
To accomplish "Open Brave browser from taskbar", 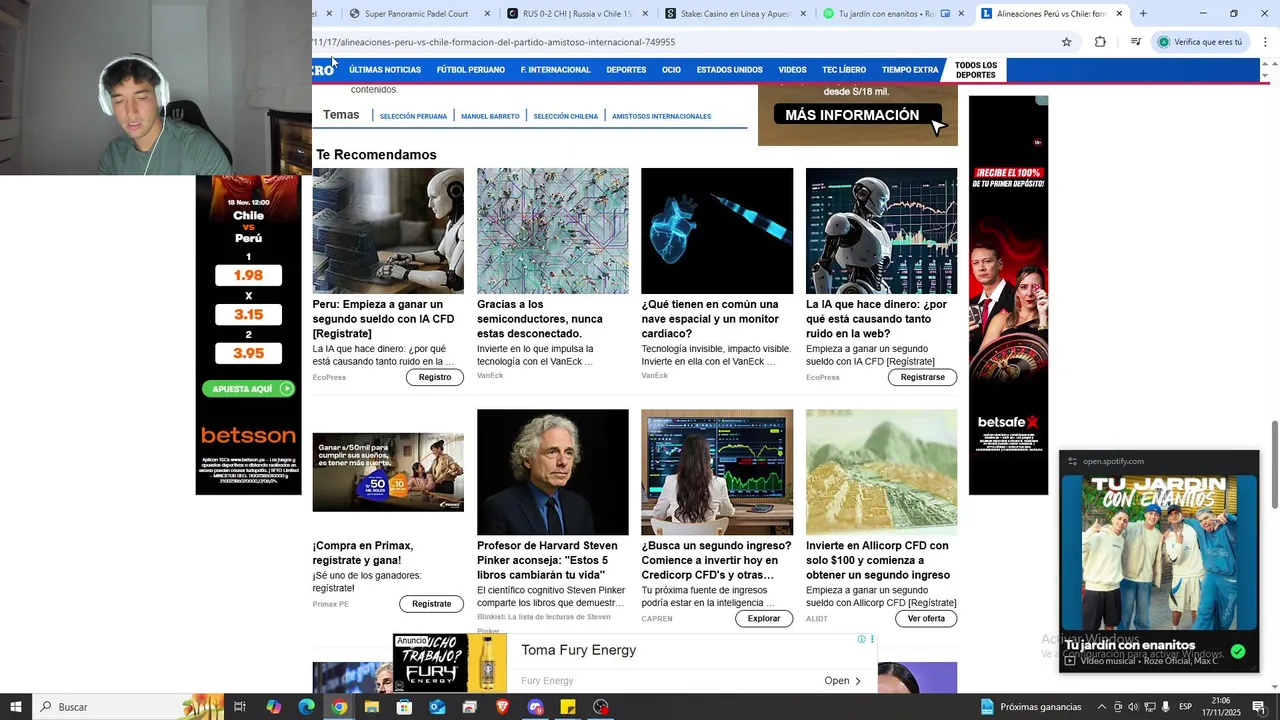I will coord(502,707).
